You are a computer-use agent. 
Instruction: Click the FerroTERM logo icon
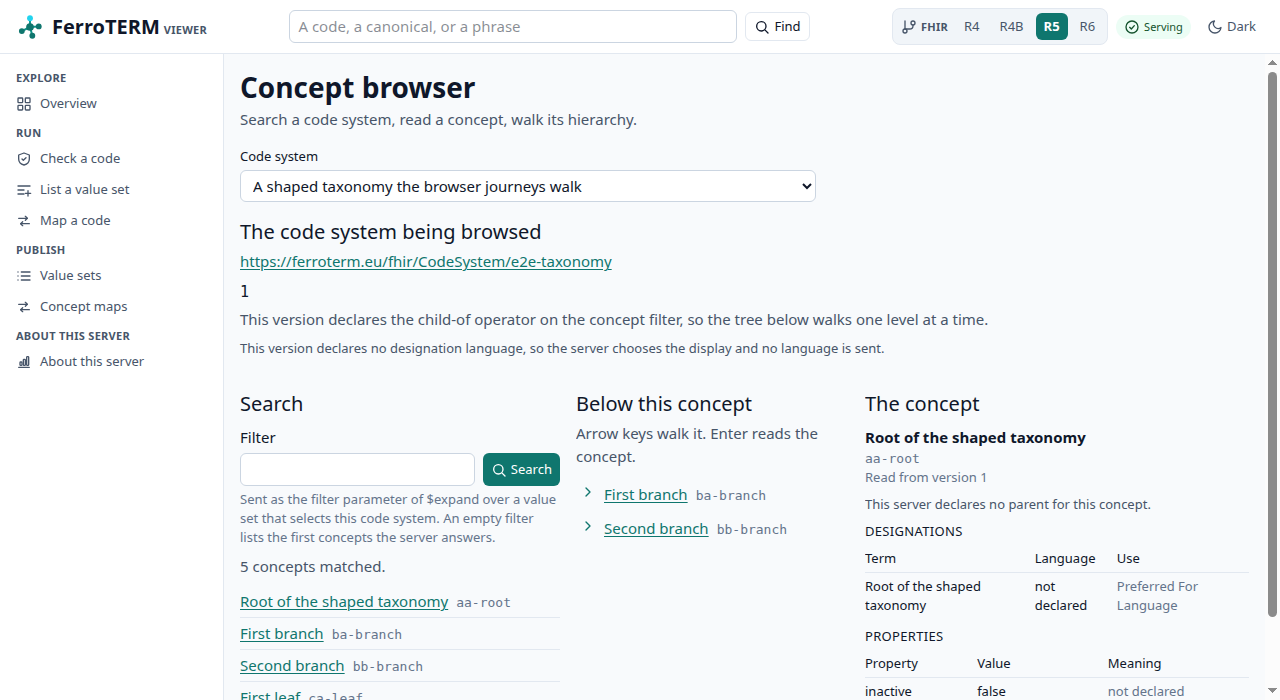pos(31,27)
